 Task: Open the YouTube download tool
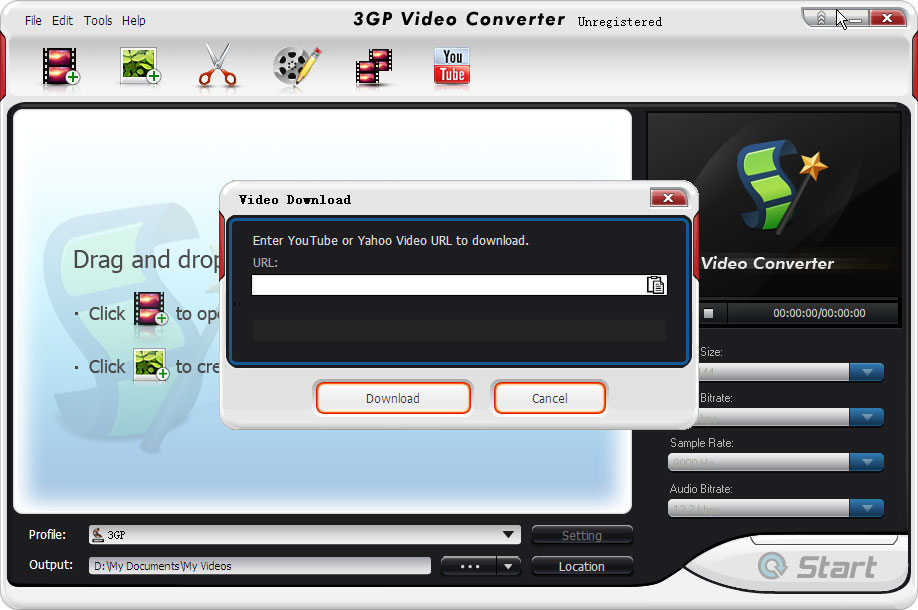[x=451, y=65]
